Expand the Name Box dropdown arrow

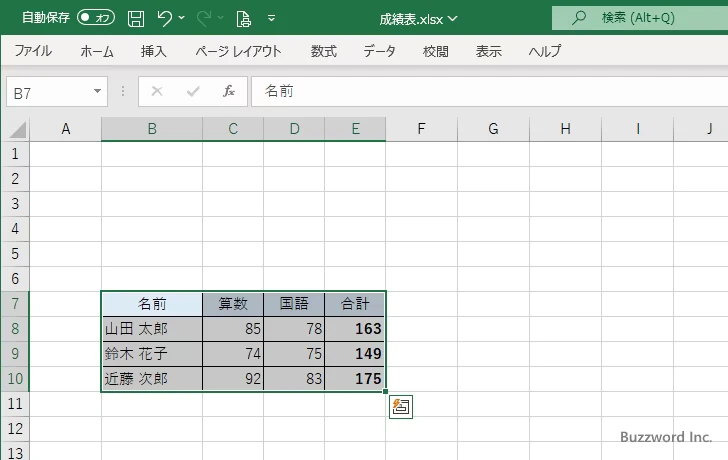(98, 91)
